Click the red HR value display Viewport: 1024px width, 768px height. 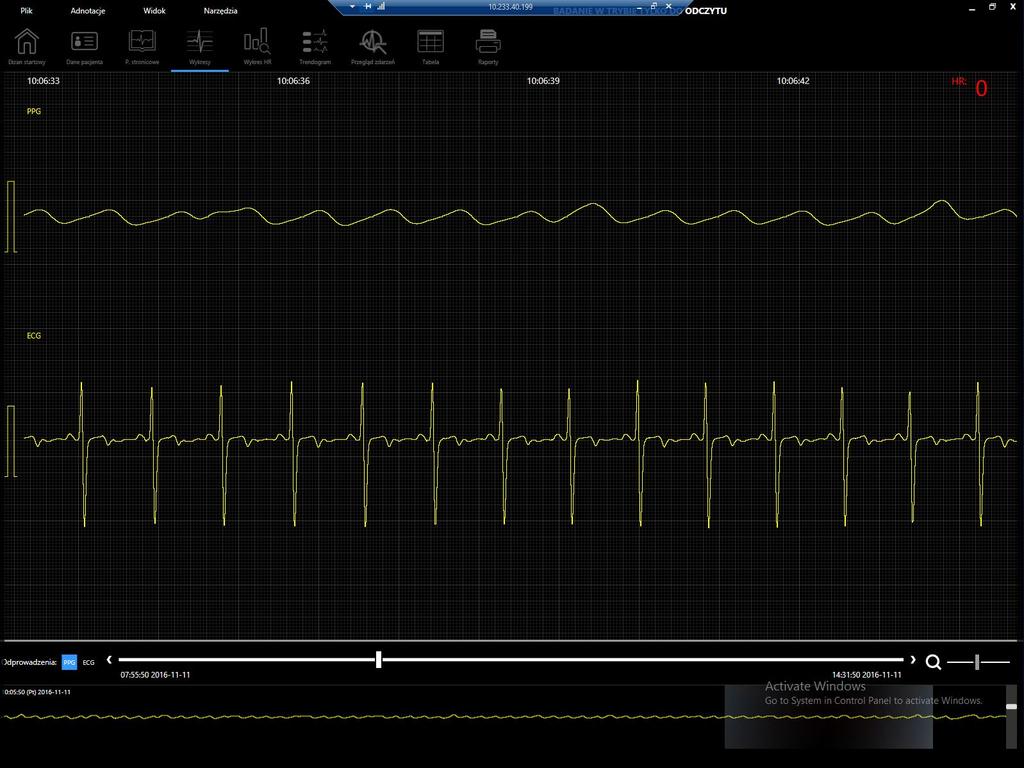coord(981,88)
